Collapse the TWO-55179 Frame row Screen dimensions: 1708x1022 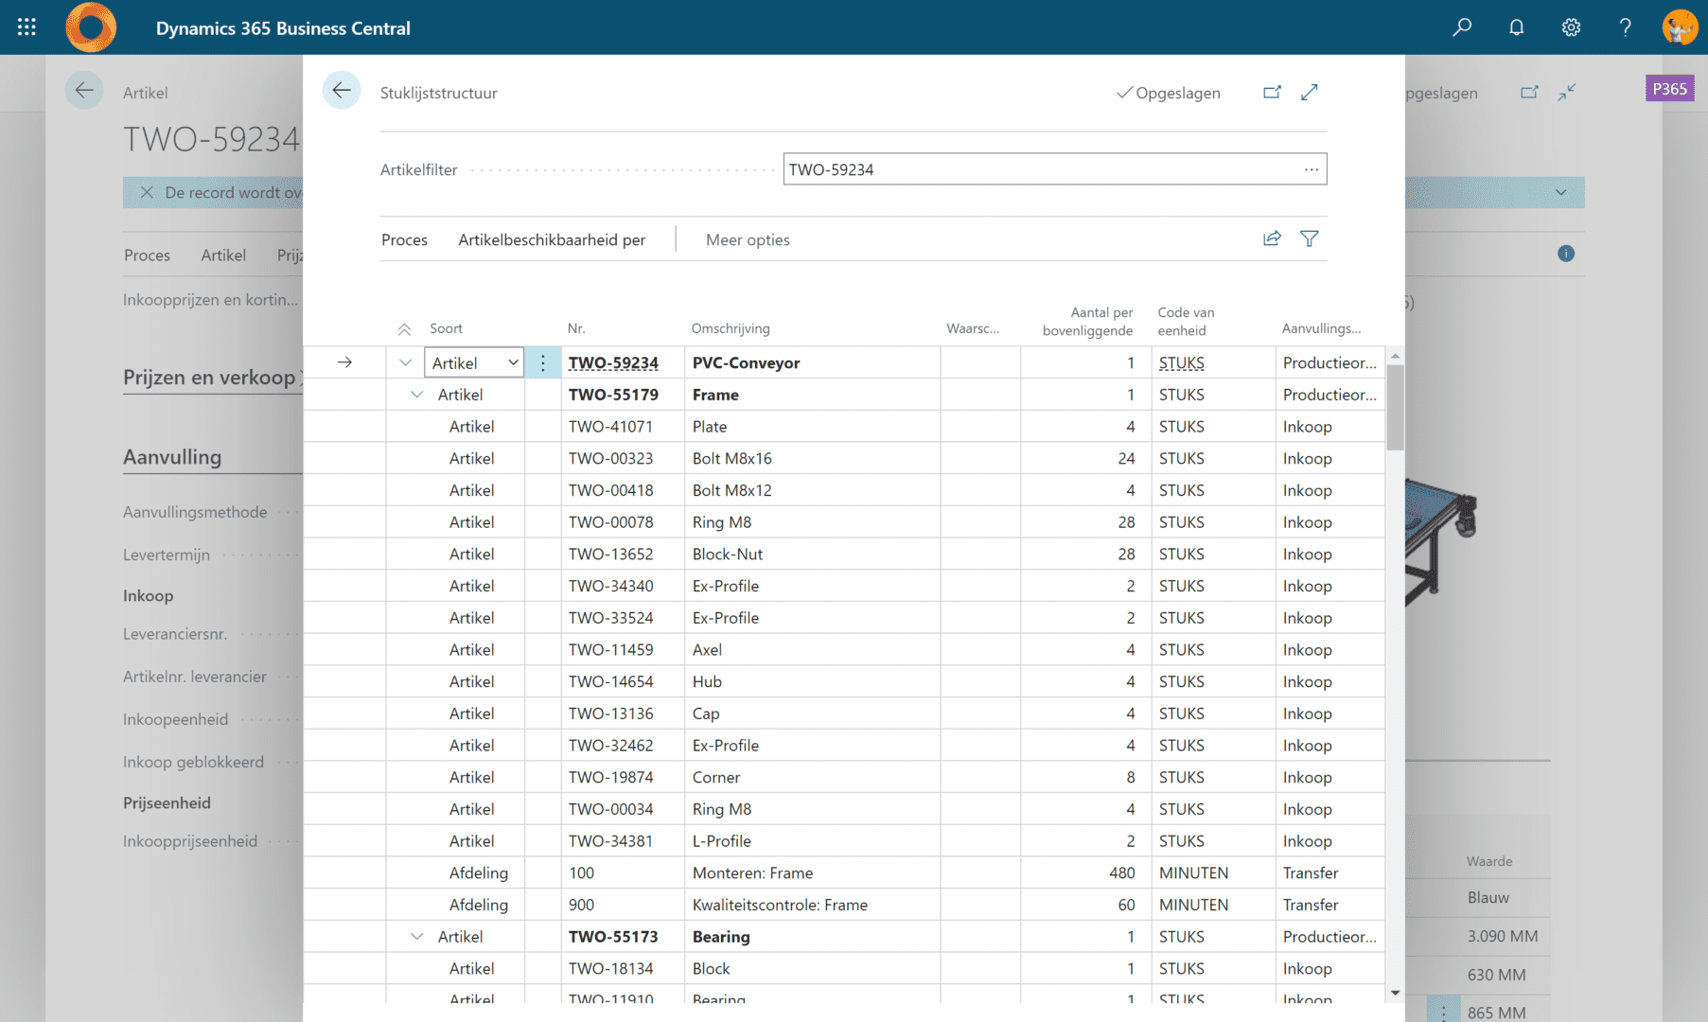click(417, 395)
